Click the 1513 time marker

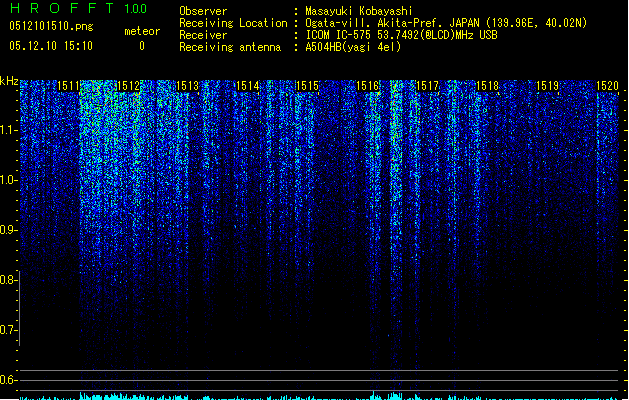point(187,86)
